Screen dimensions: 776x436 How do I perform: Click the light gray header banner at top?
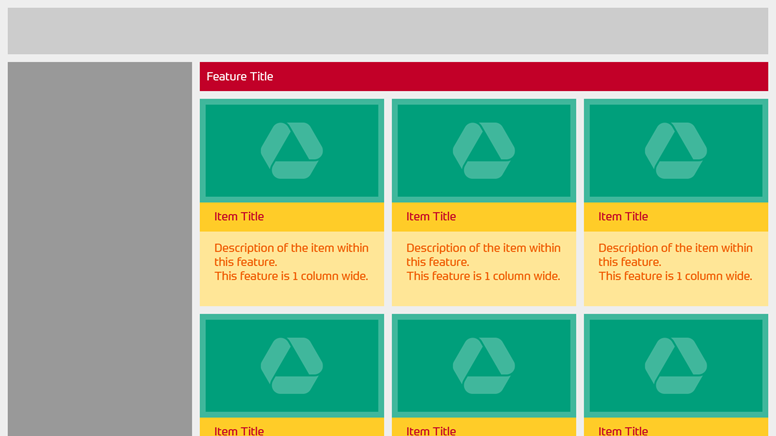[388, 31]
